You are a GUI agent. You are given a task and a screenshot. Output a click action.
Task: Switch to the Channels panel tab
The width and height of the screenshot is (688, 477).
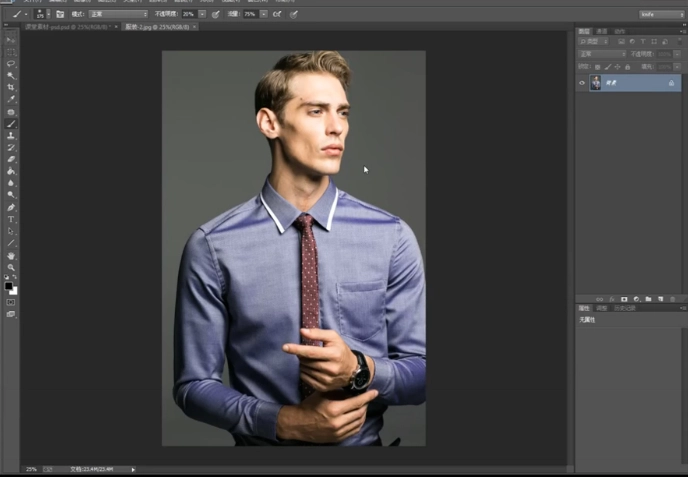point(602,32)
